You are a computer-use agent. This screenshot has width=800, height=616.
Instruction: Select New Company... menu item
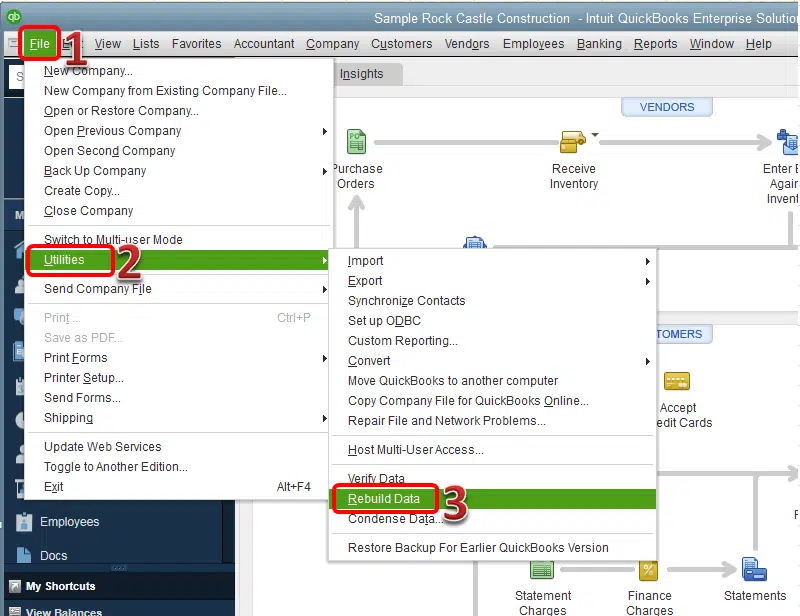coord(178,71)
